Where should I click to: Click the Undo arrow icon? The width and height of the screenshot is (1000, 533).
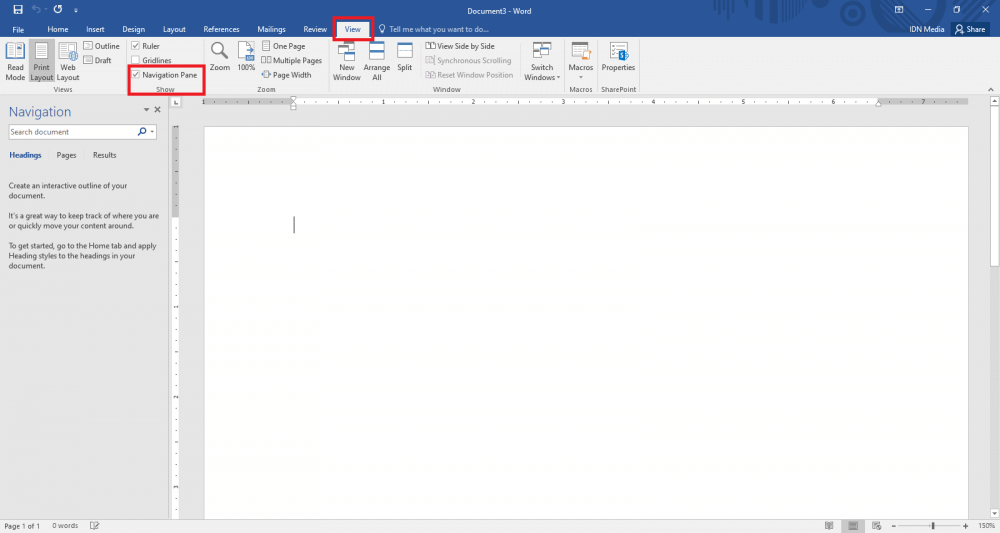(36, 10)
